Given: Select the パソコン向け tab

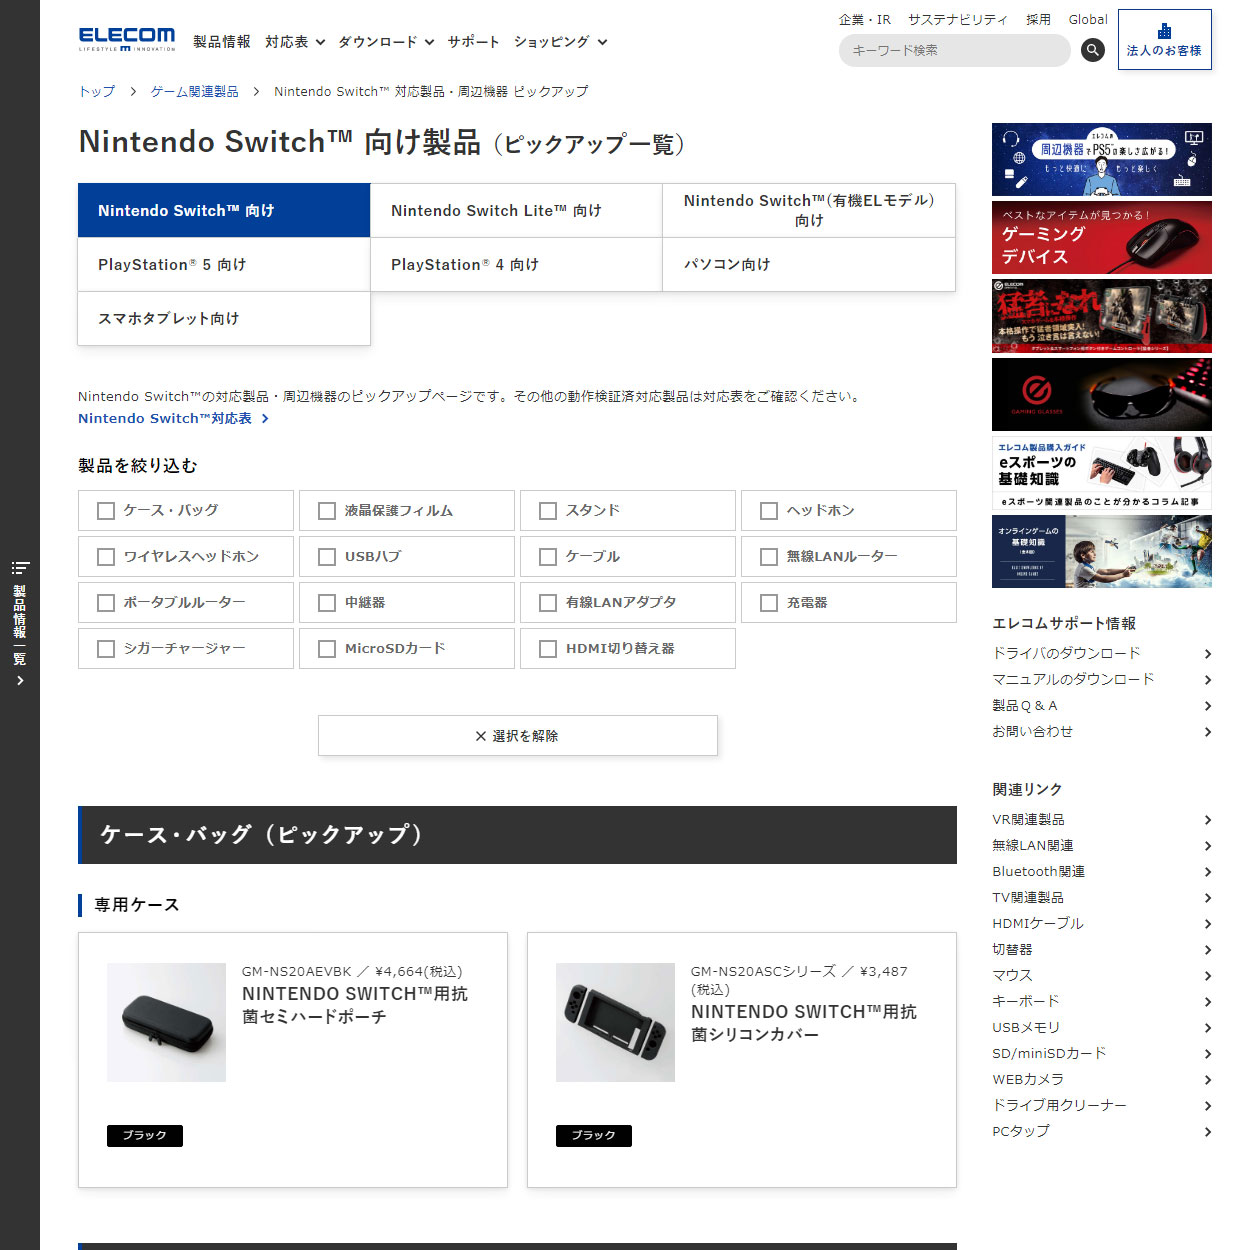Looking at the screenshot, I should point(809,265).
